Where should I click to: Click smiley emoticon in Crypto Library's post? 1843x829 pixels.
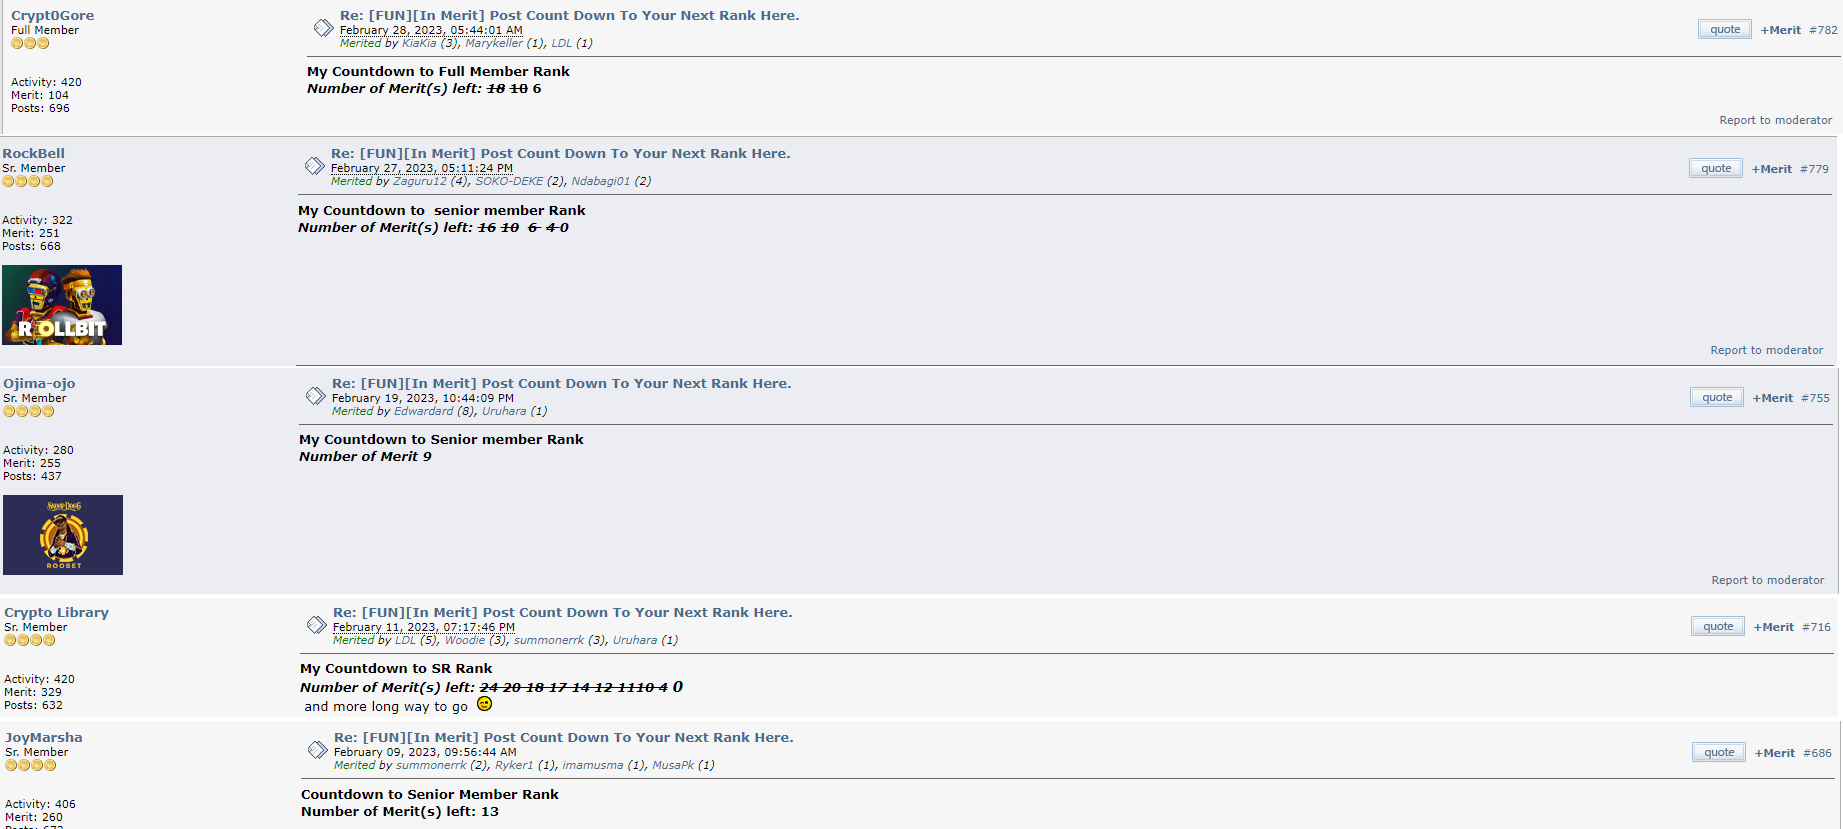[x=484, y=704]
